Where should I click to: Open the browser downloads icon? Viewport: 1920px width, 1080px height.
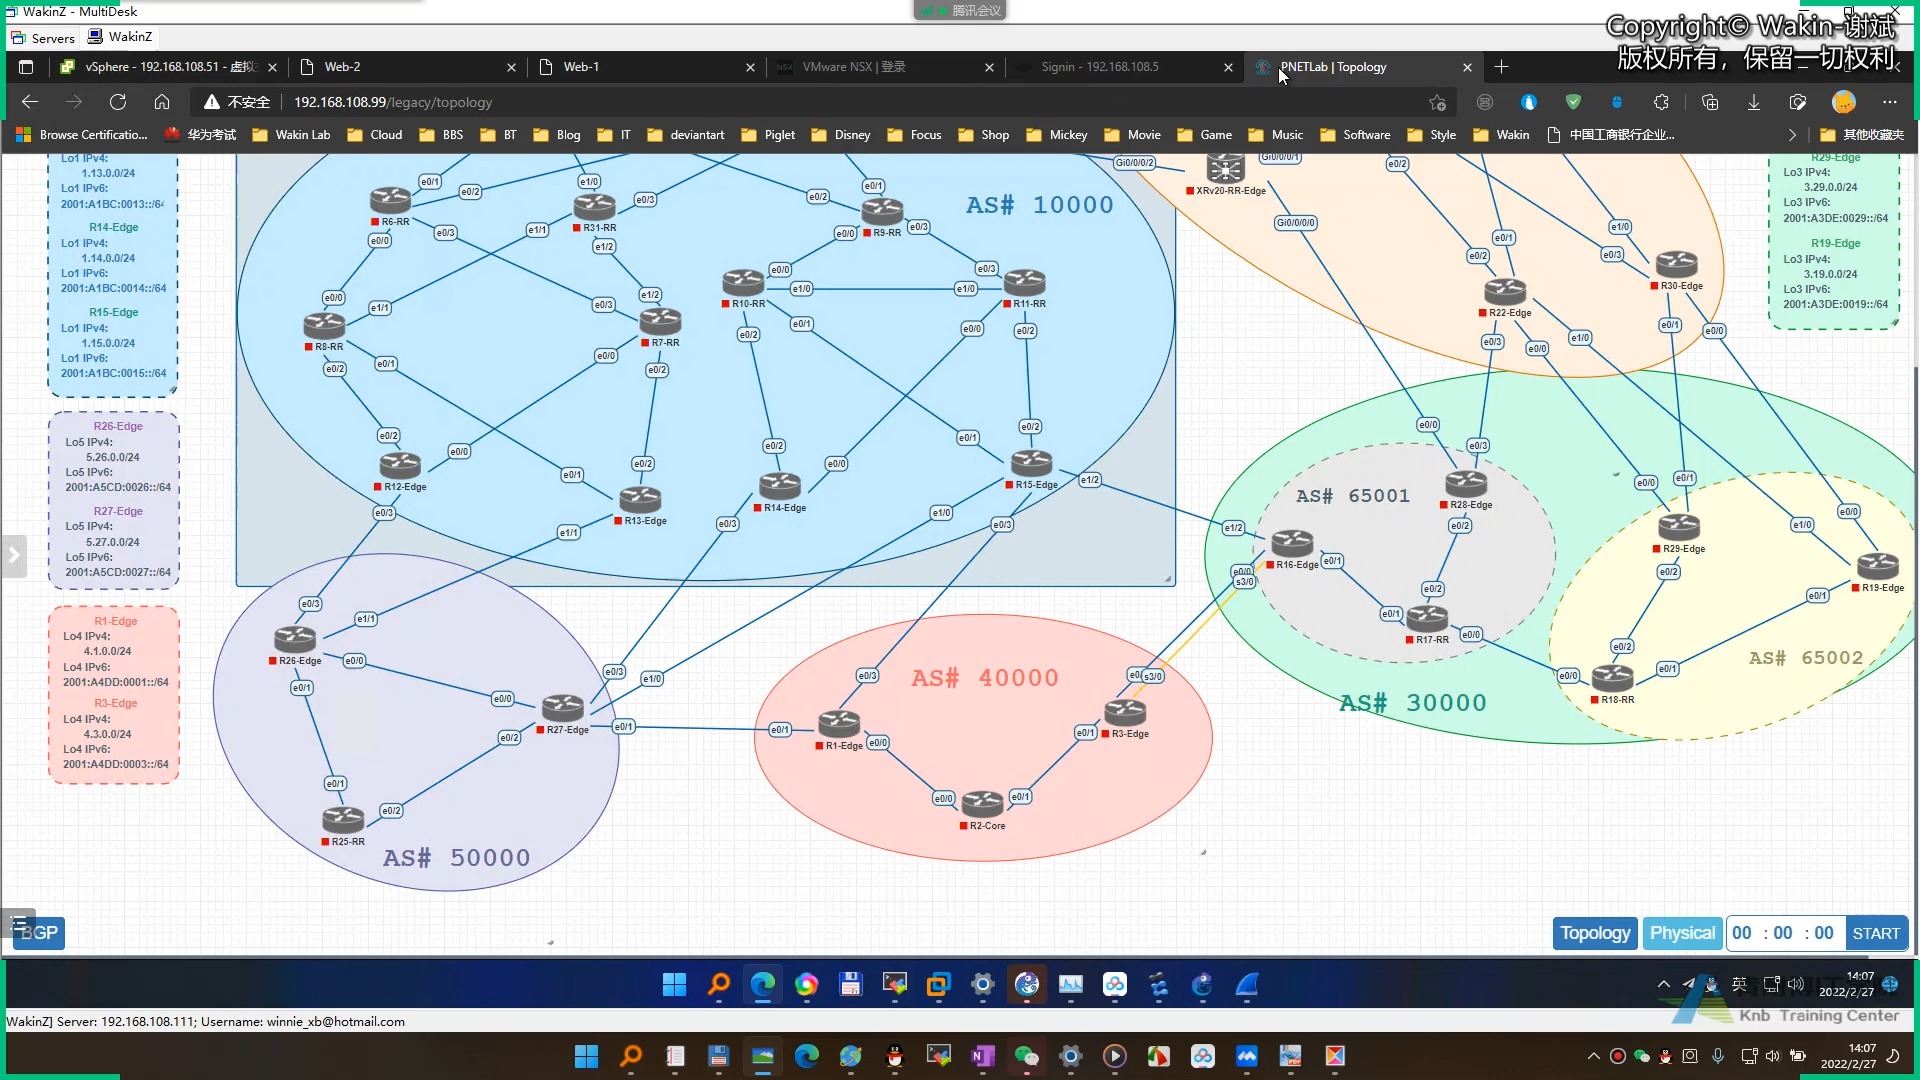point(1753,102)
